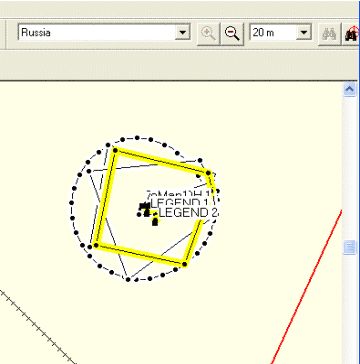Viewport: 360px width, 364px height.
Task: Click the Russia text in the combo box
Action: [36, 33]
